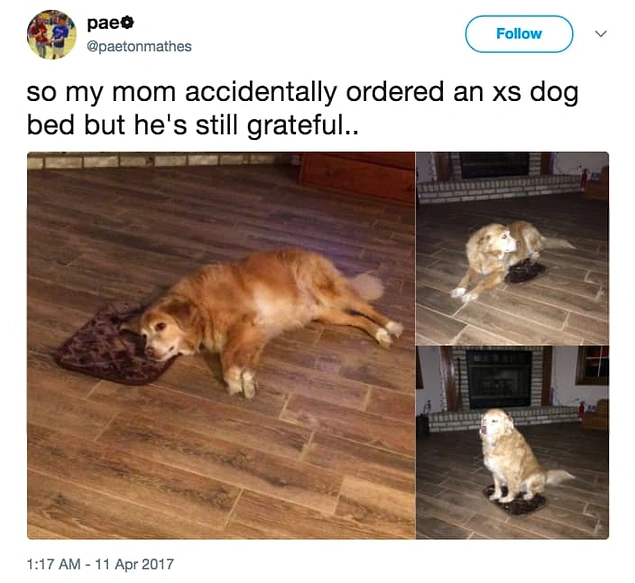Click the dog's face in the large photo
The image size is (635, 583).
(160, 336)
